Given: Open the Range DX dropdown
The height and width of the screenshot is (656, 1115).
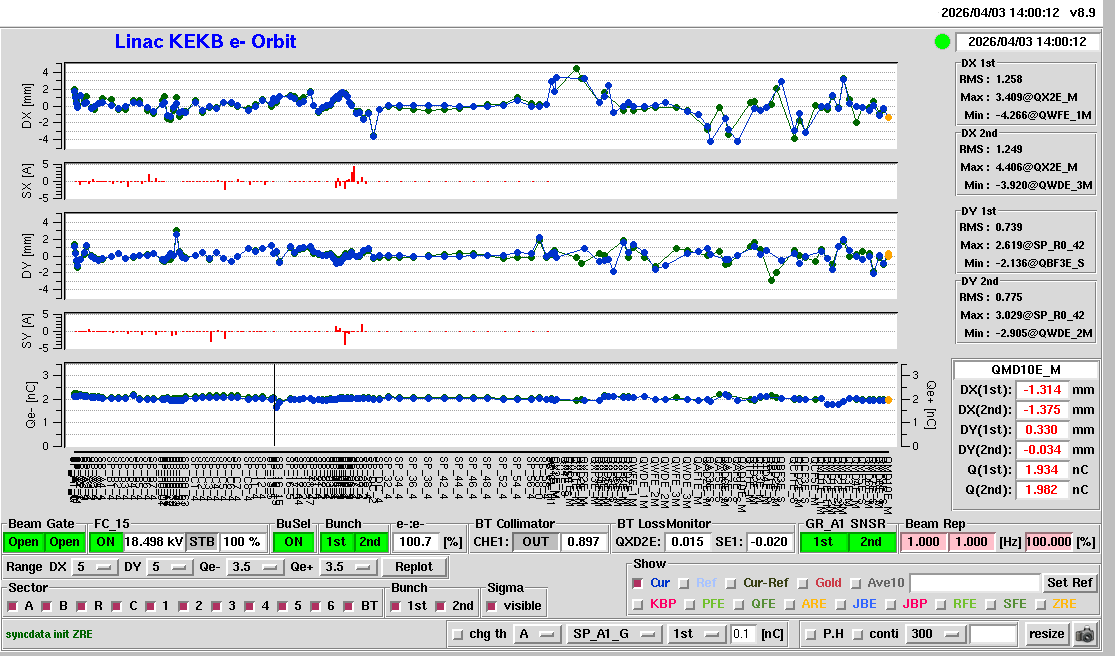Looking at the screenshot, I should [x=93, y=567].
